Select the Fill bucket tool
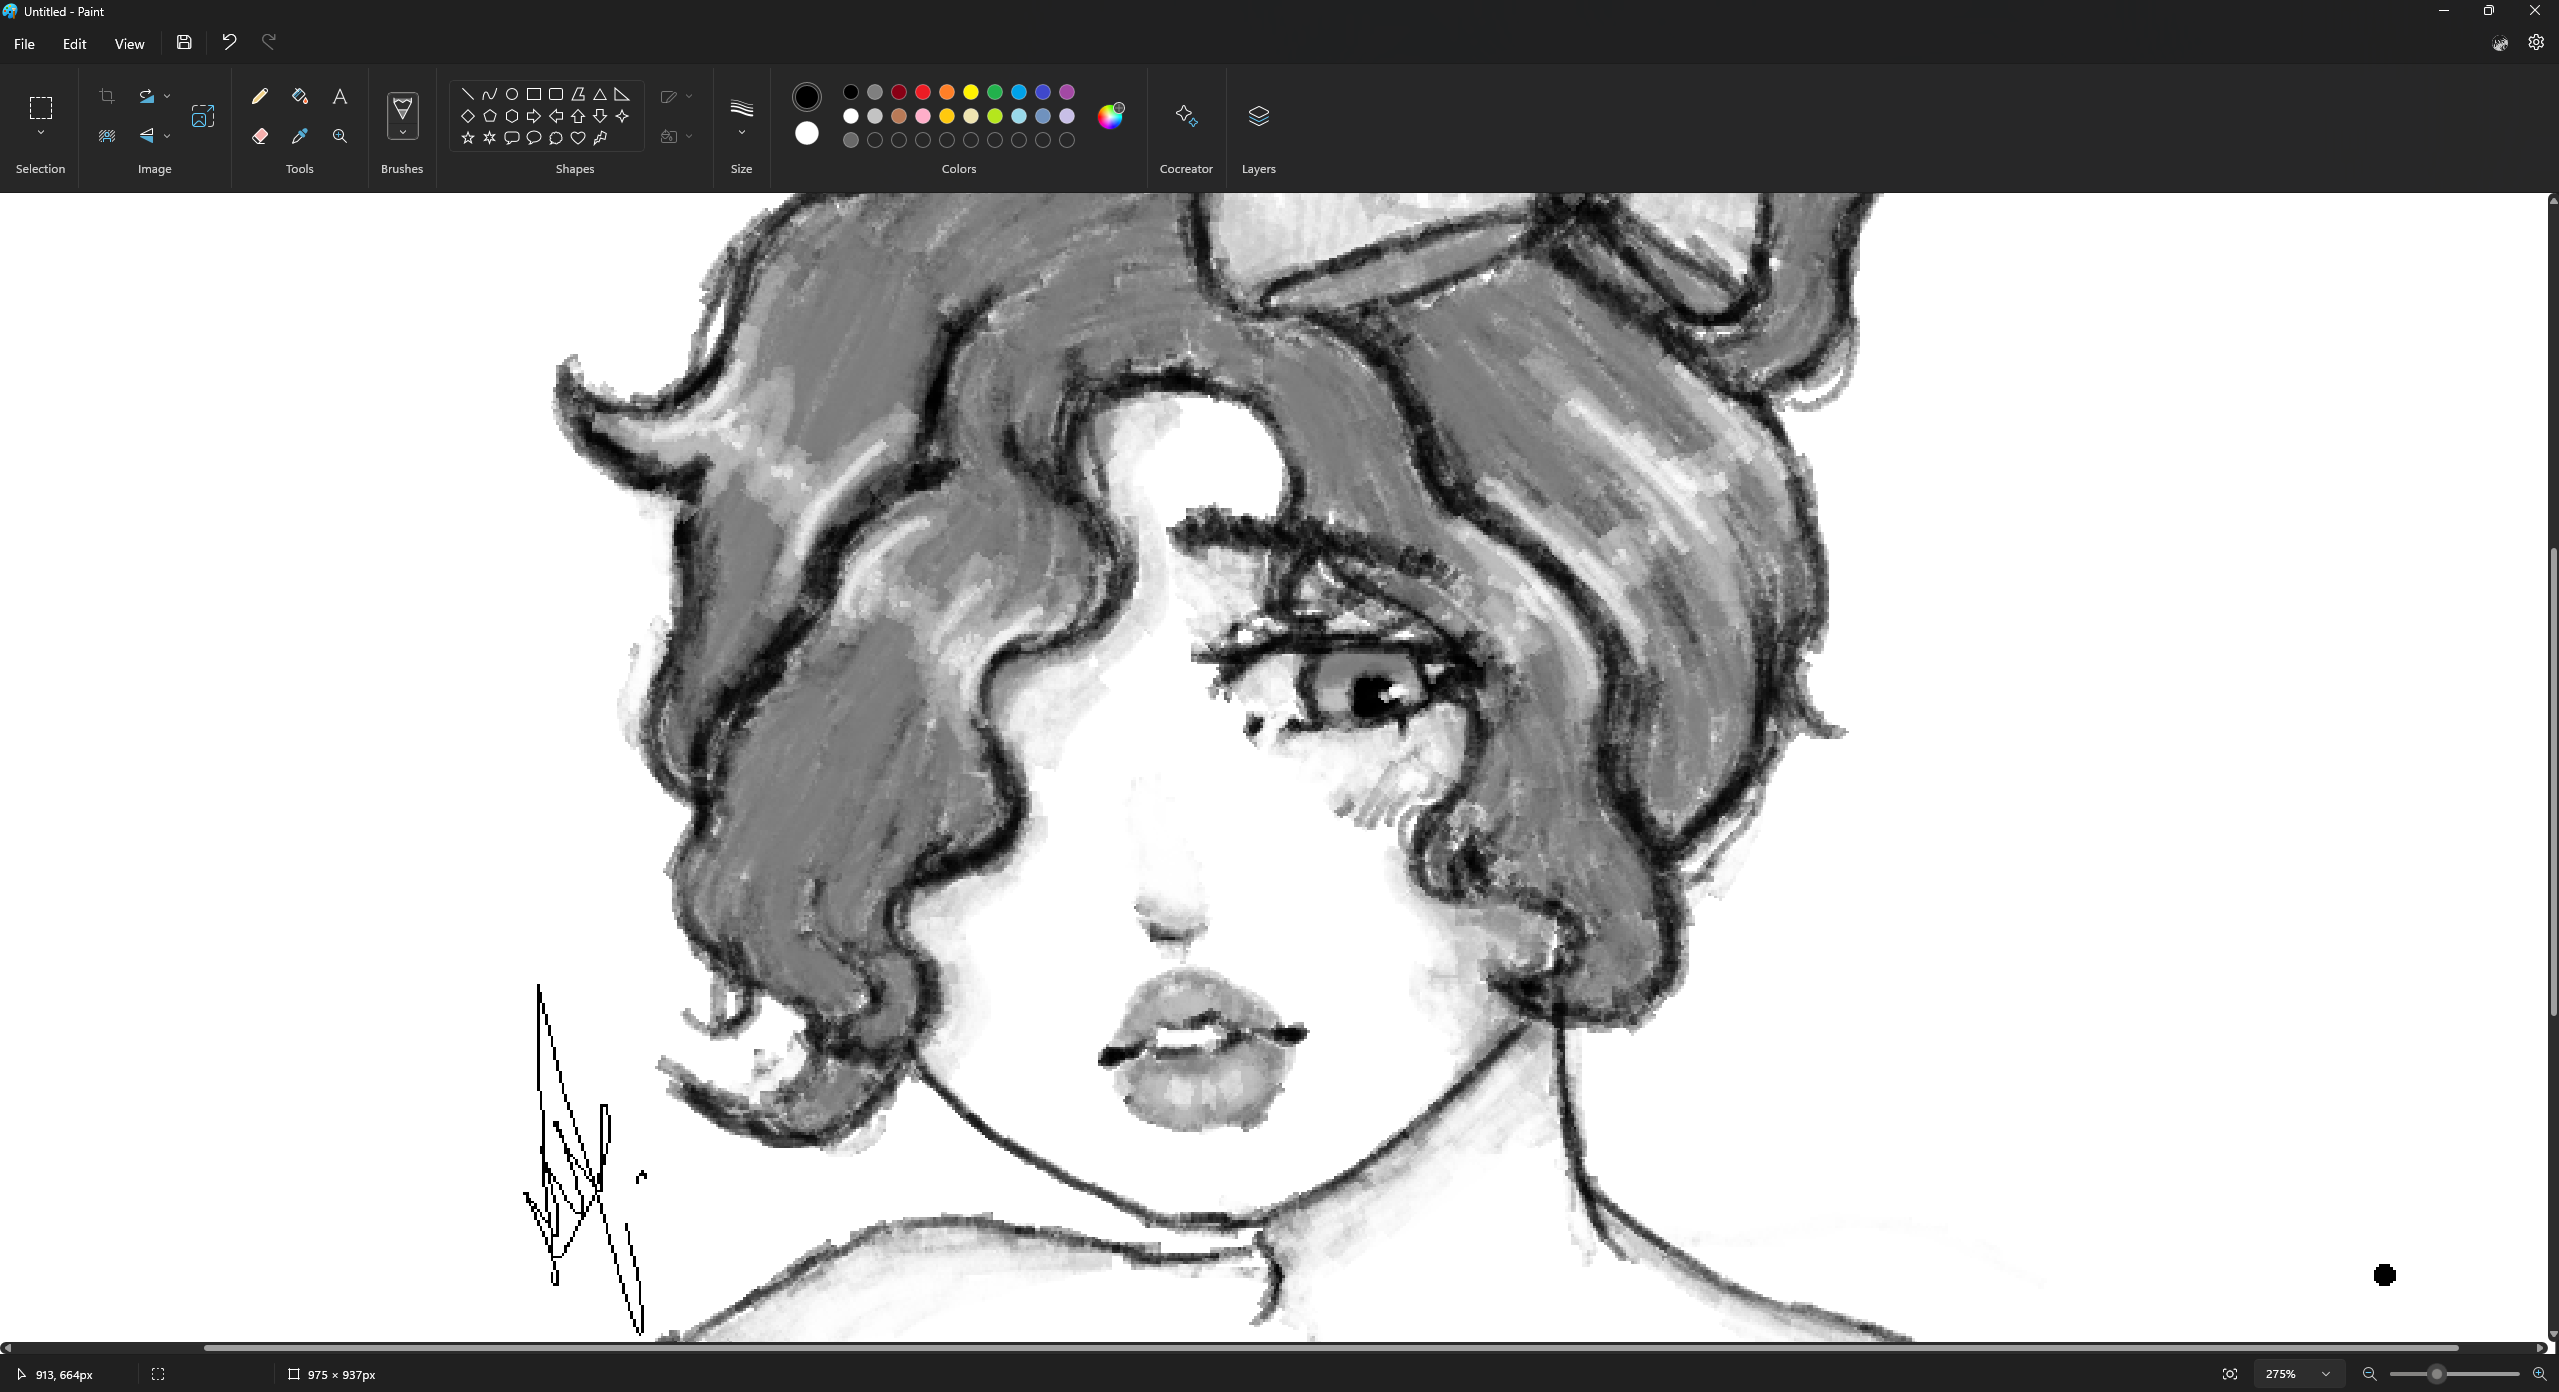 (x=299, y=96)
